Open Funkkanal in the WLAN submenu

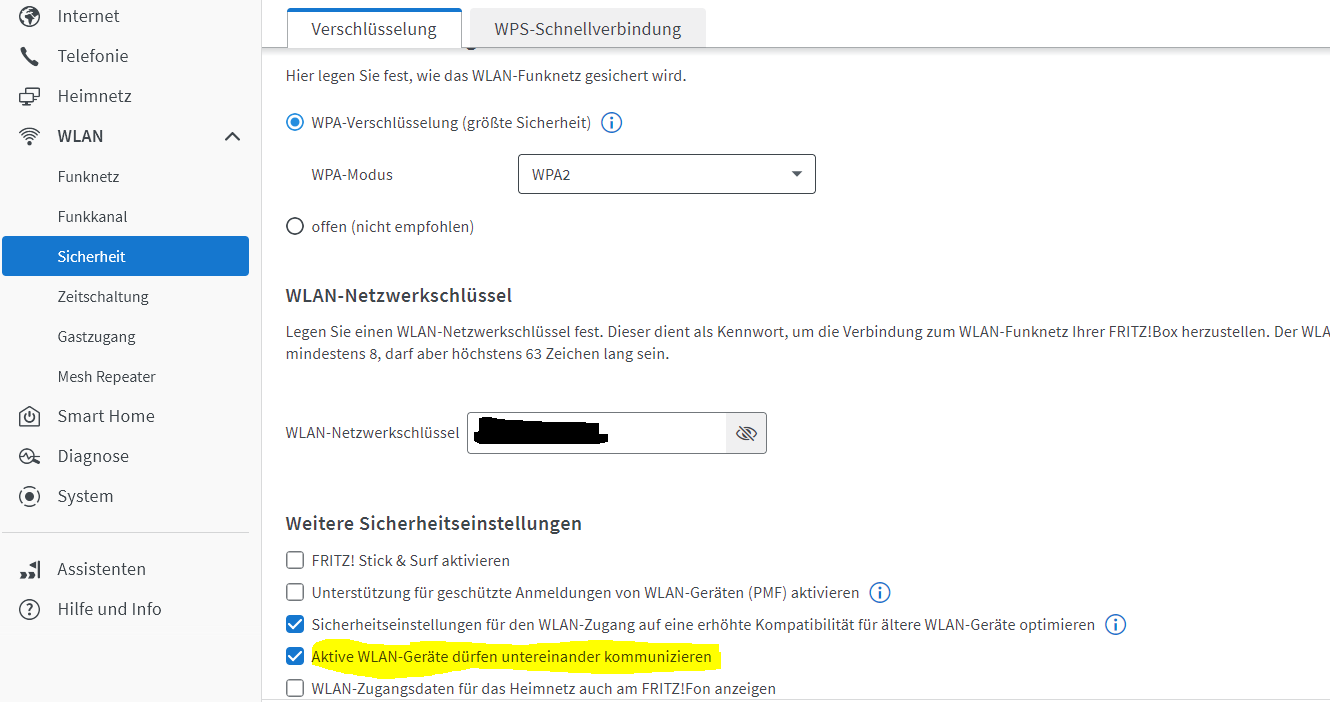point(92,217)
